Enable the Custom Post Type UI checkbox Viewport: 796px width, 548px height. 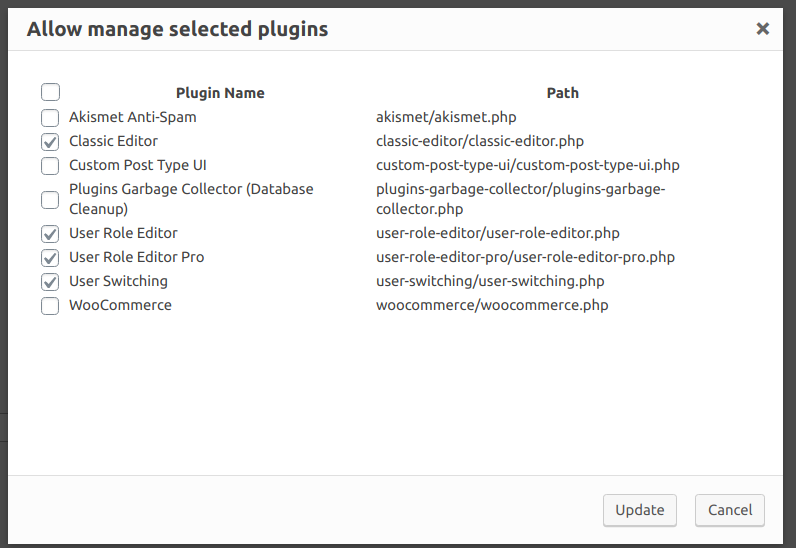(x=50, y=166)
